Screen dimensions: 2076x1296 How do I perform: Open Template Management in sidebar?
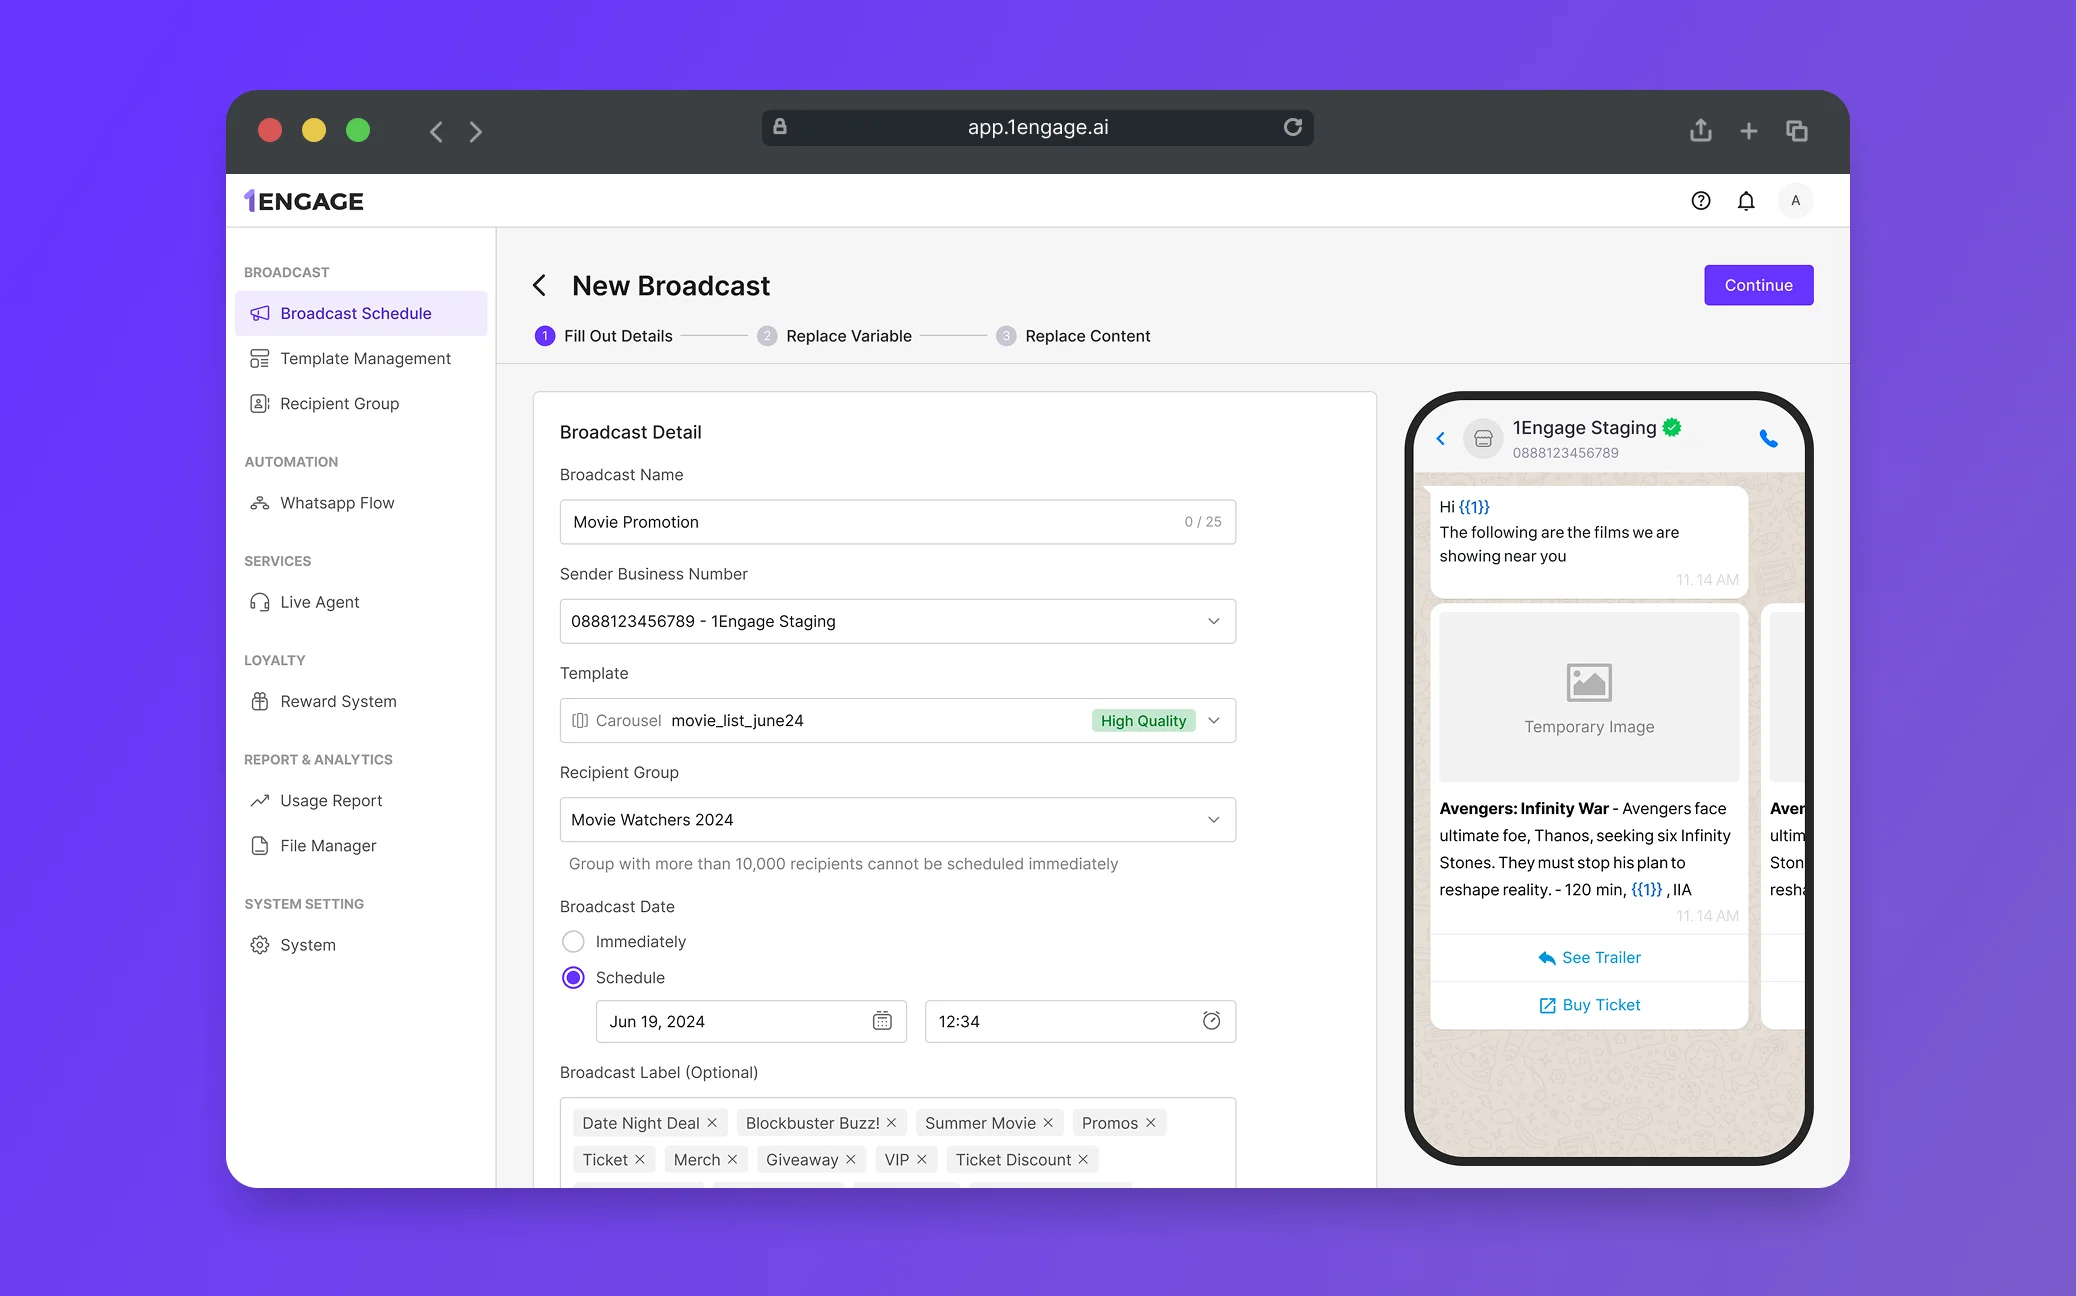click(x=361, y=358)
